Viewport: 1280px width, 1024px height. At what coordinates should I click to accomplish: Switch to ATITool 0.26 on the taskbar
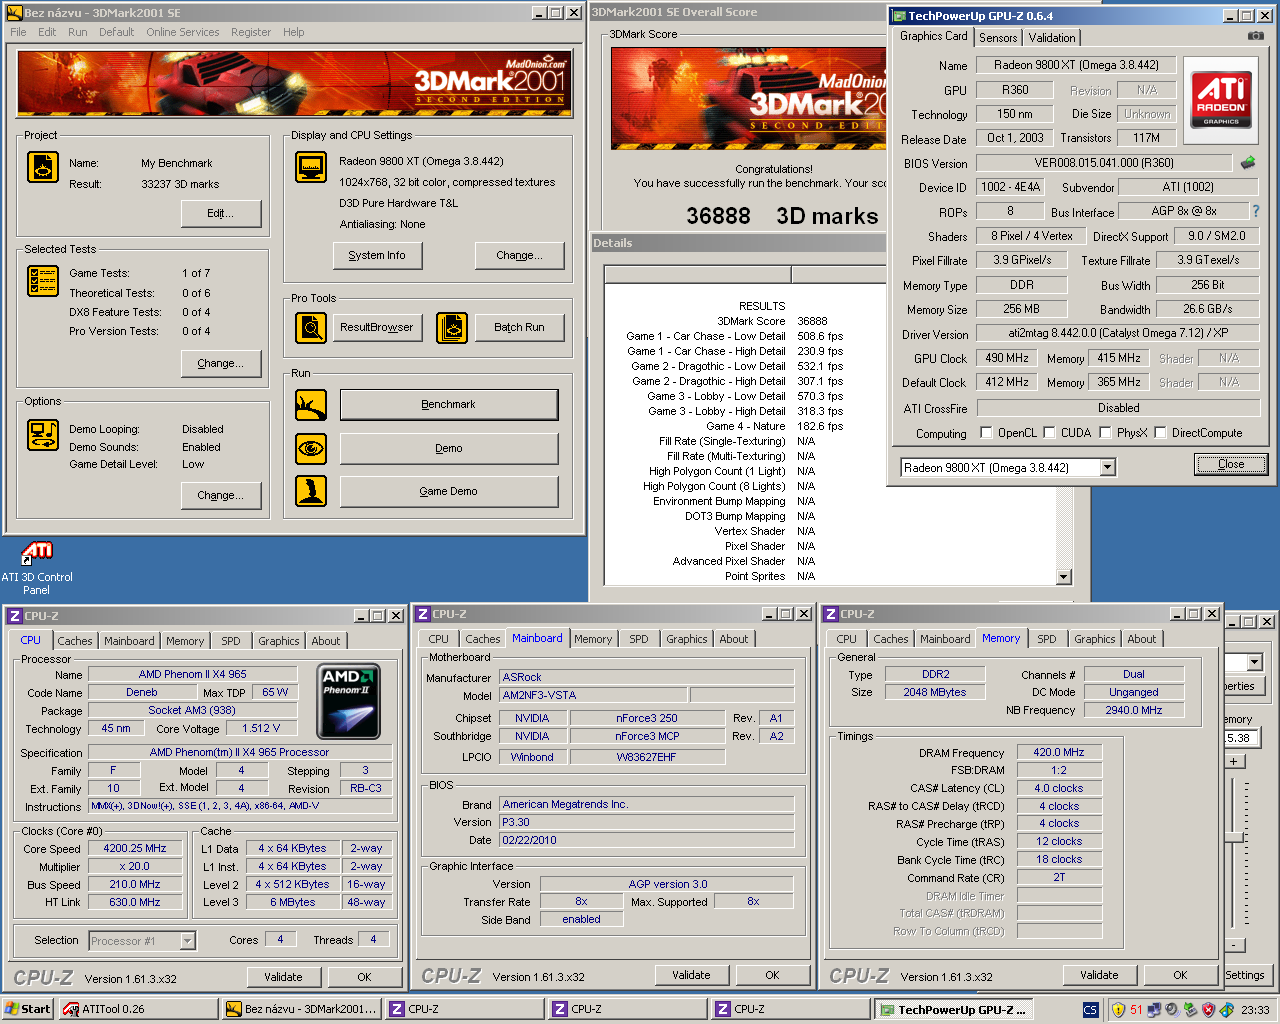137,1009
